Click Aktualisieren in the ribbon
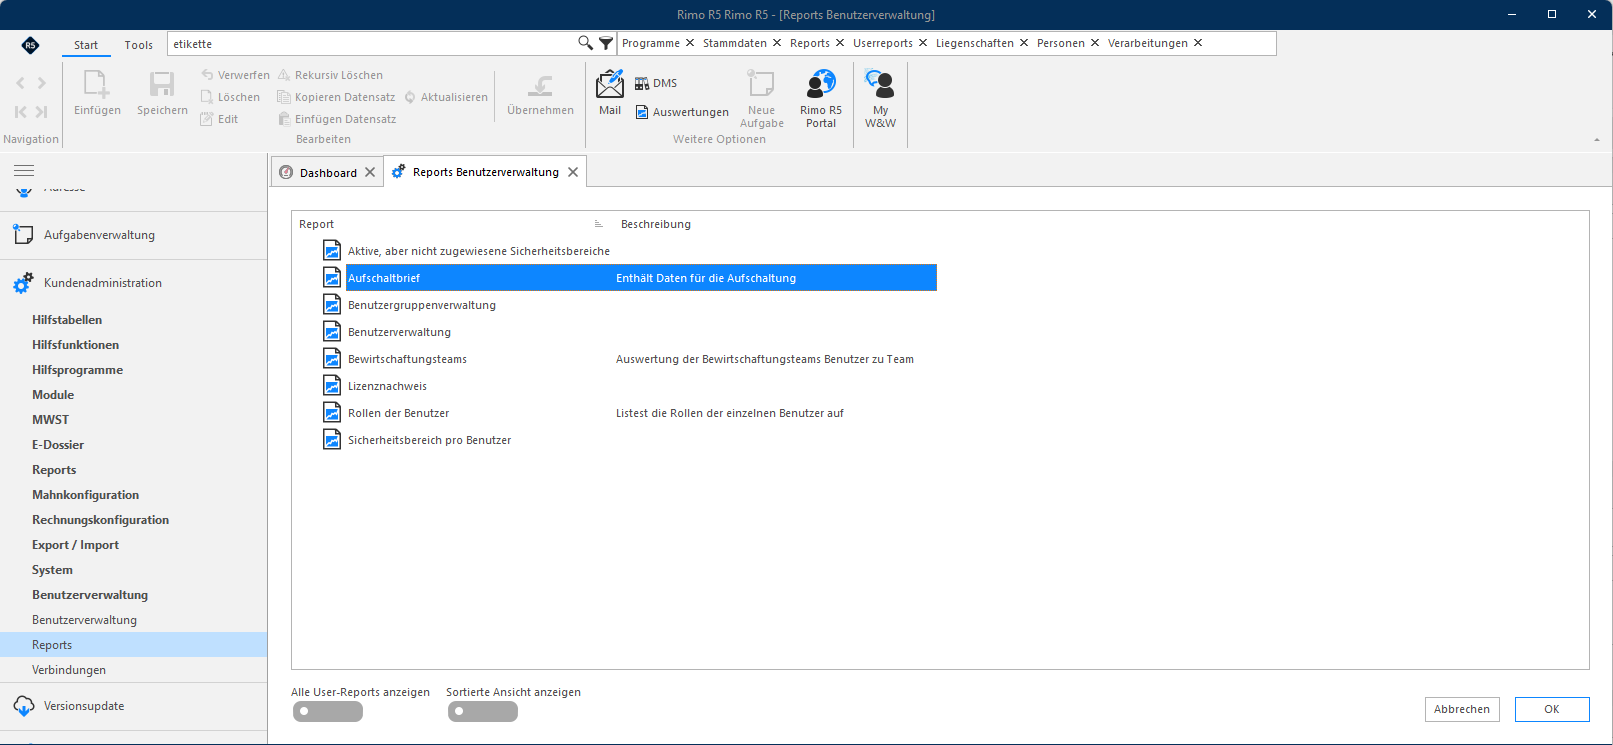 pos(446,97)
